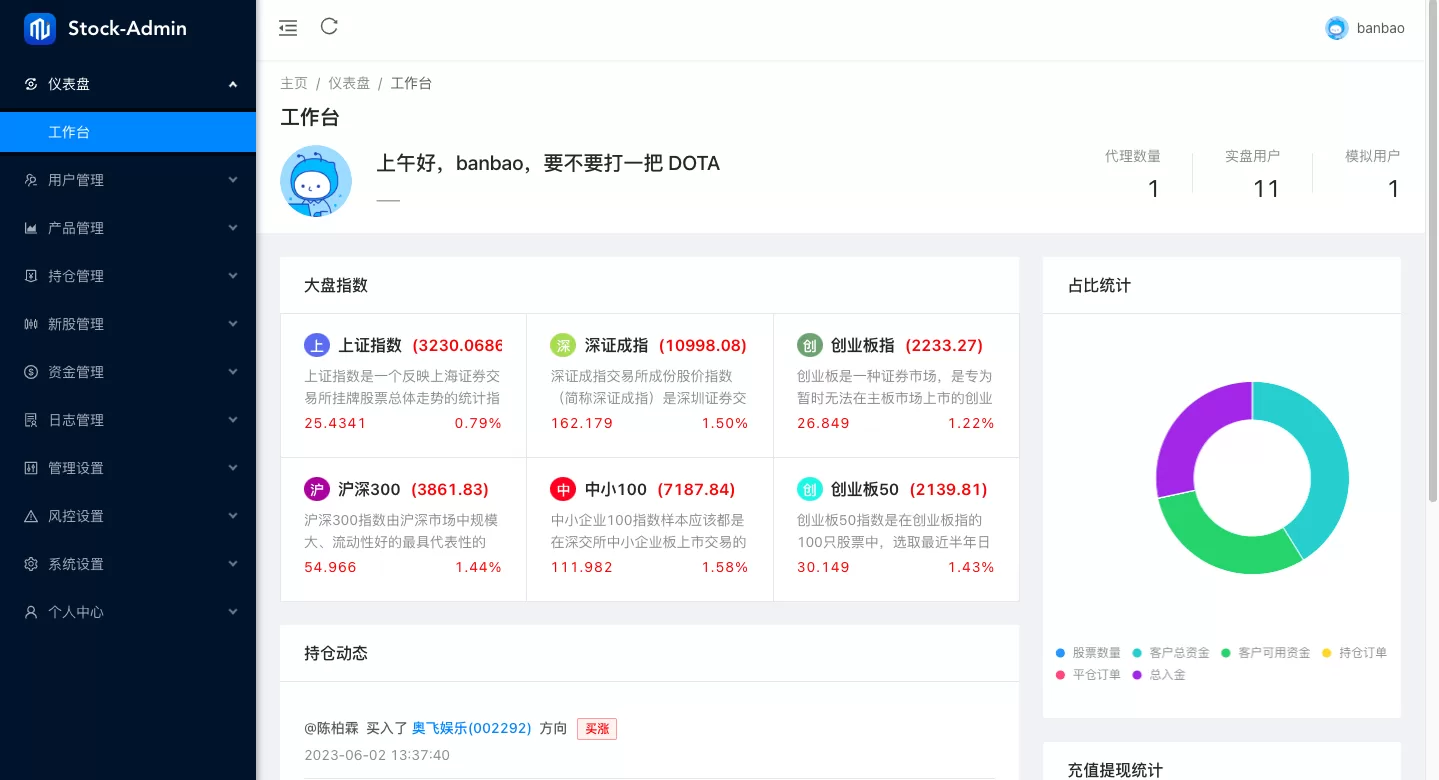
Task: Open the 个人中心 menu label
Action: (76, 612)
